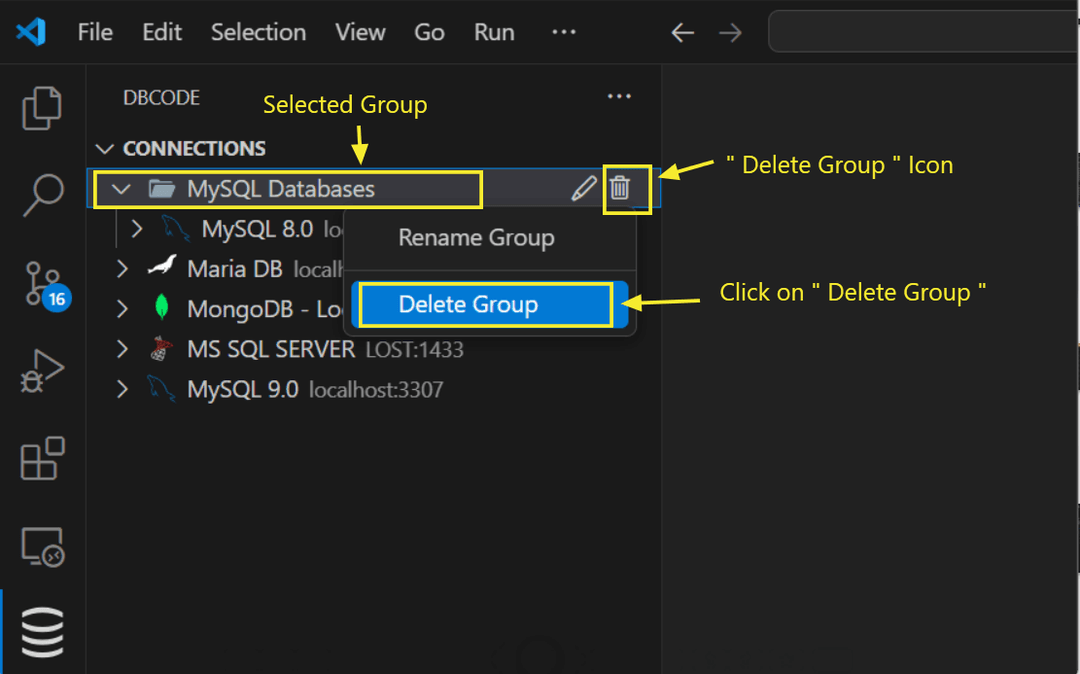
Task: Open the Extensions panel icon
Action: click(41, 458)
